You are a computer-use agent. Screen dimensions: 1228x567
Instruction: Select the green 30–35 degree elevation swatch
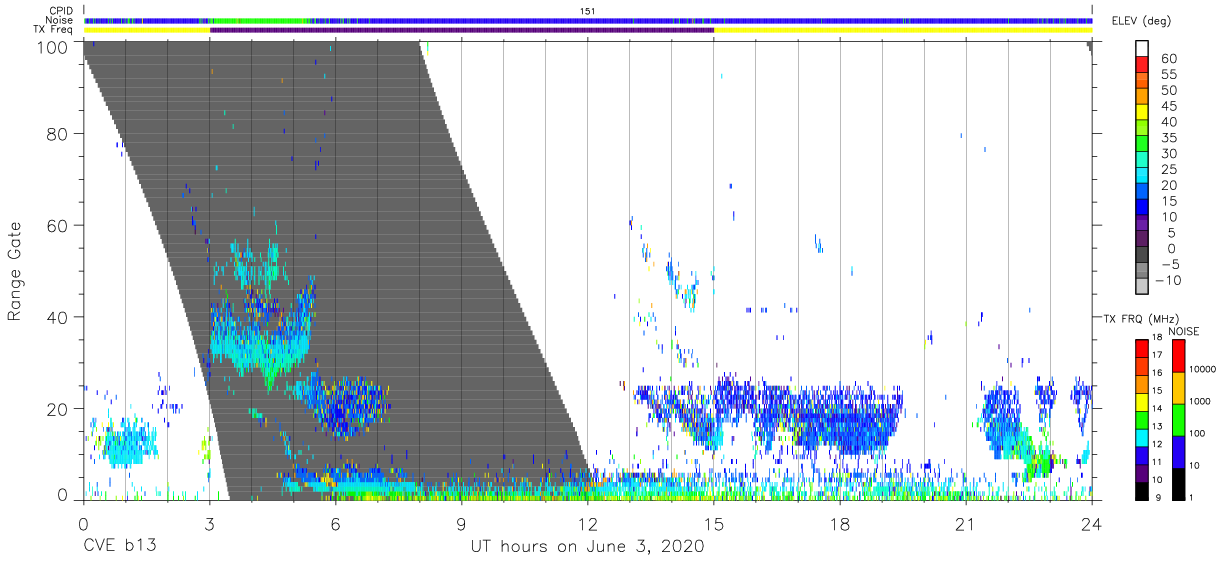[1143, 145]
